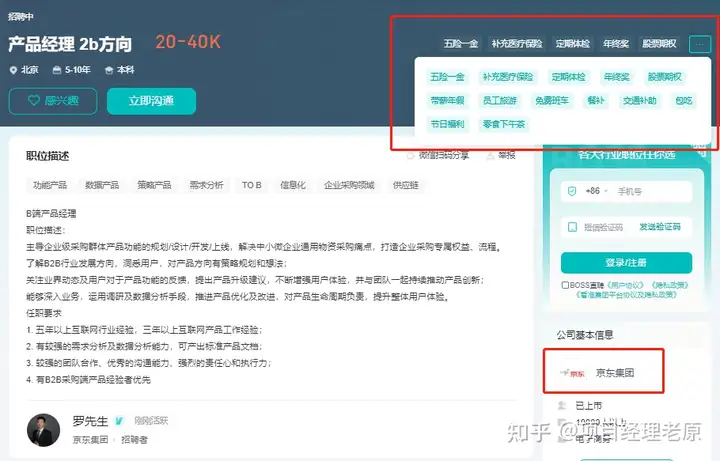This screenshot has height=461, width=720.
Task: Click the verified badge next to 罗先生
Action: coord(119,421)
